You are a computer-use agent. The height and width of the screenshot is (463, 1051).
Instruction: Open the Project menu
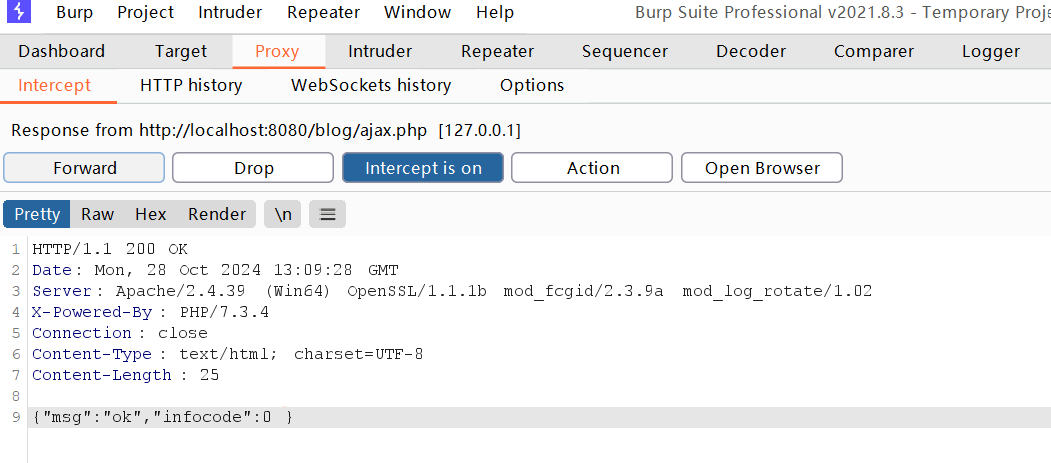pyautogui.click(x=145, y=12)
